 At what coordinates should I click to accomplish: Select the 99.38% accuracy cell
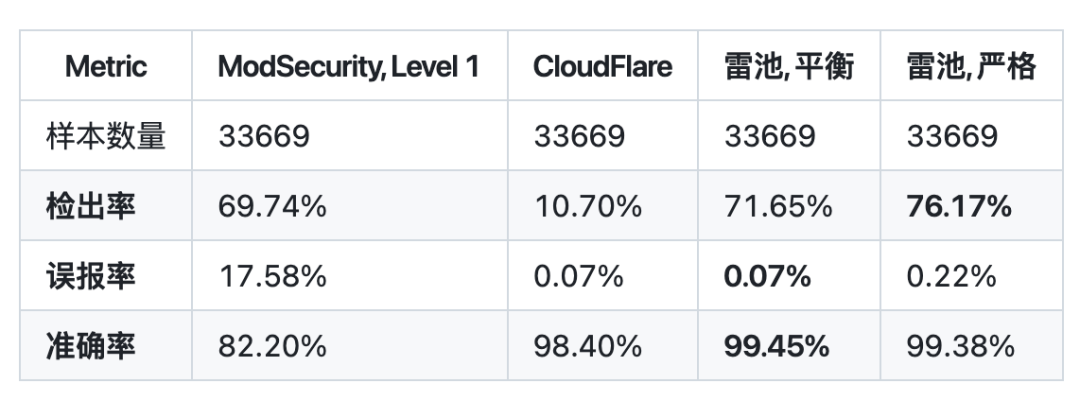pos(960,346)
